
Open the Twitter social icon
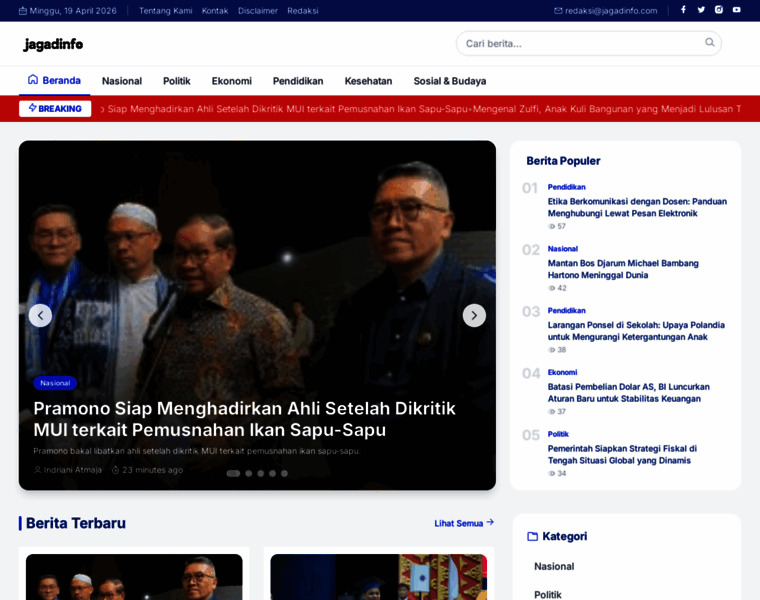click(x=701, y=10)
